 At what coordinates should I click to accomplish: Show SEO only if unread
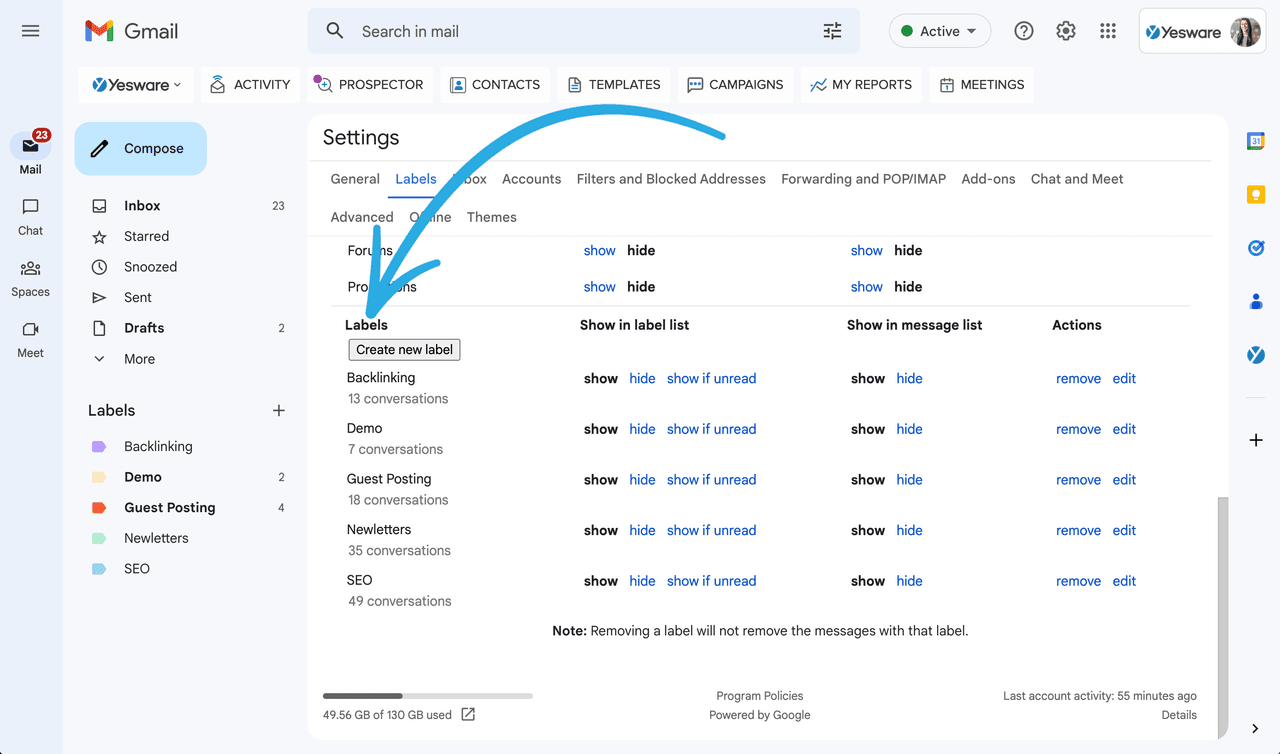point(711,580)
